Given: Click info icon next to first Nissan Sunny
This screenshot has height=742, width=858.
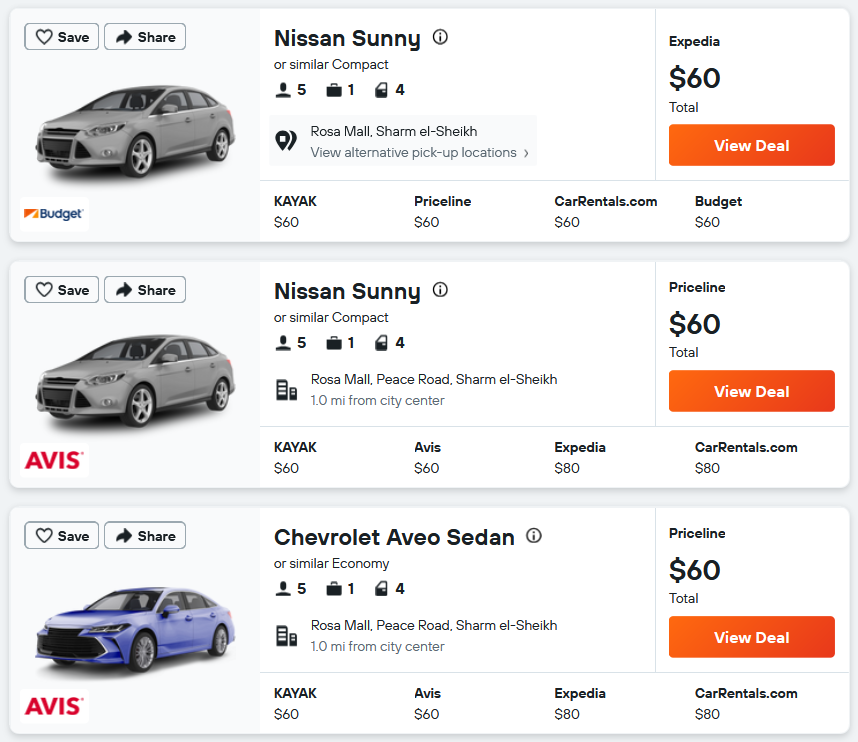Looking at the screenshot, I should pos(440,37).
